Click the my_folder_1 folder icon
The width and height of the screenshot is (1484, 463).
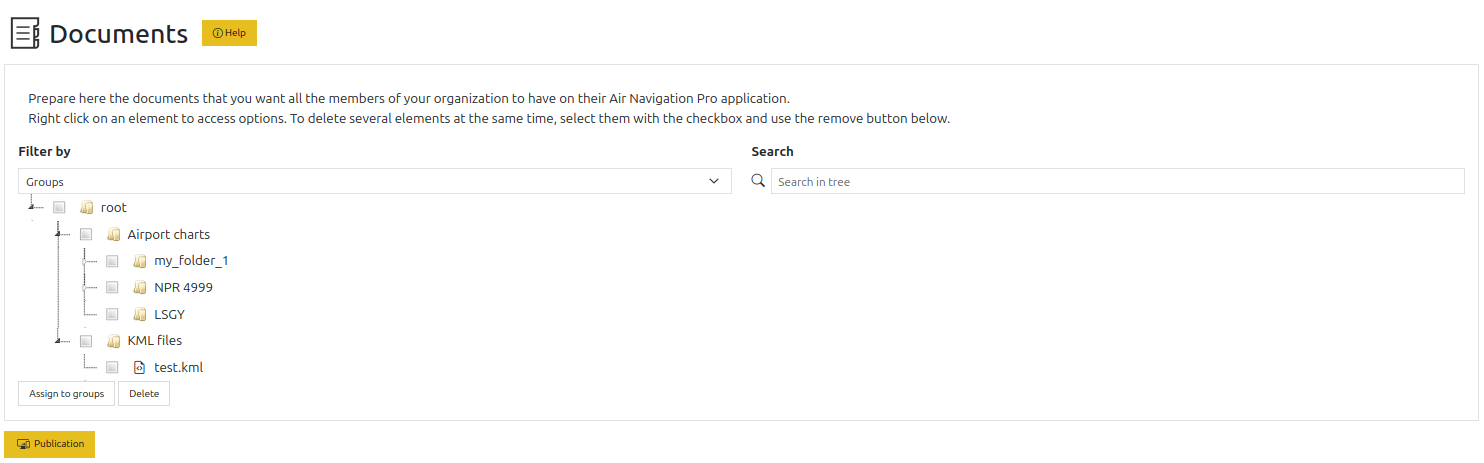pos(140,261)
